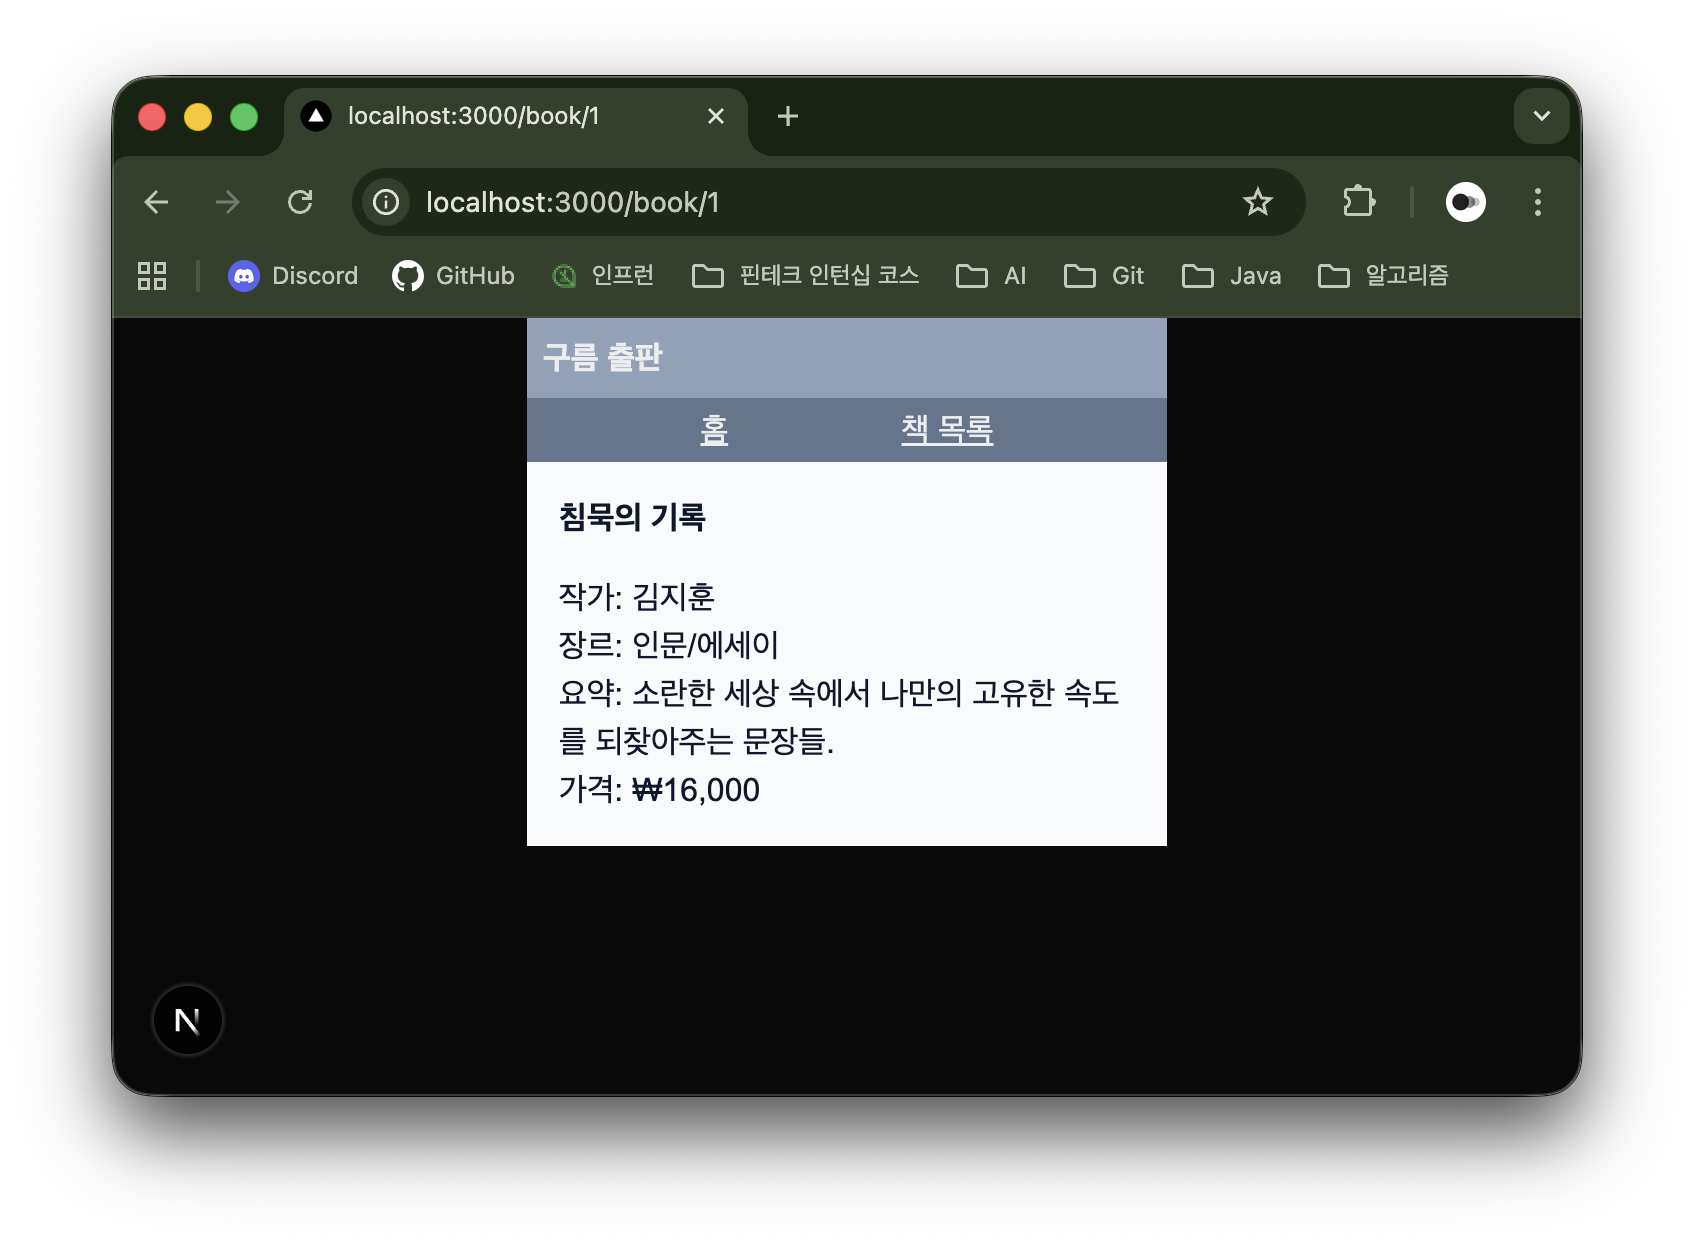Open the Discord bookmark
Image resolution: width=1694 pixels, height=1244 pixels.
(x=293, y=276)
